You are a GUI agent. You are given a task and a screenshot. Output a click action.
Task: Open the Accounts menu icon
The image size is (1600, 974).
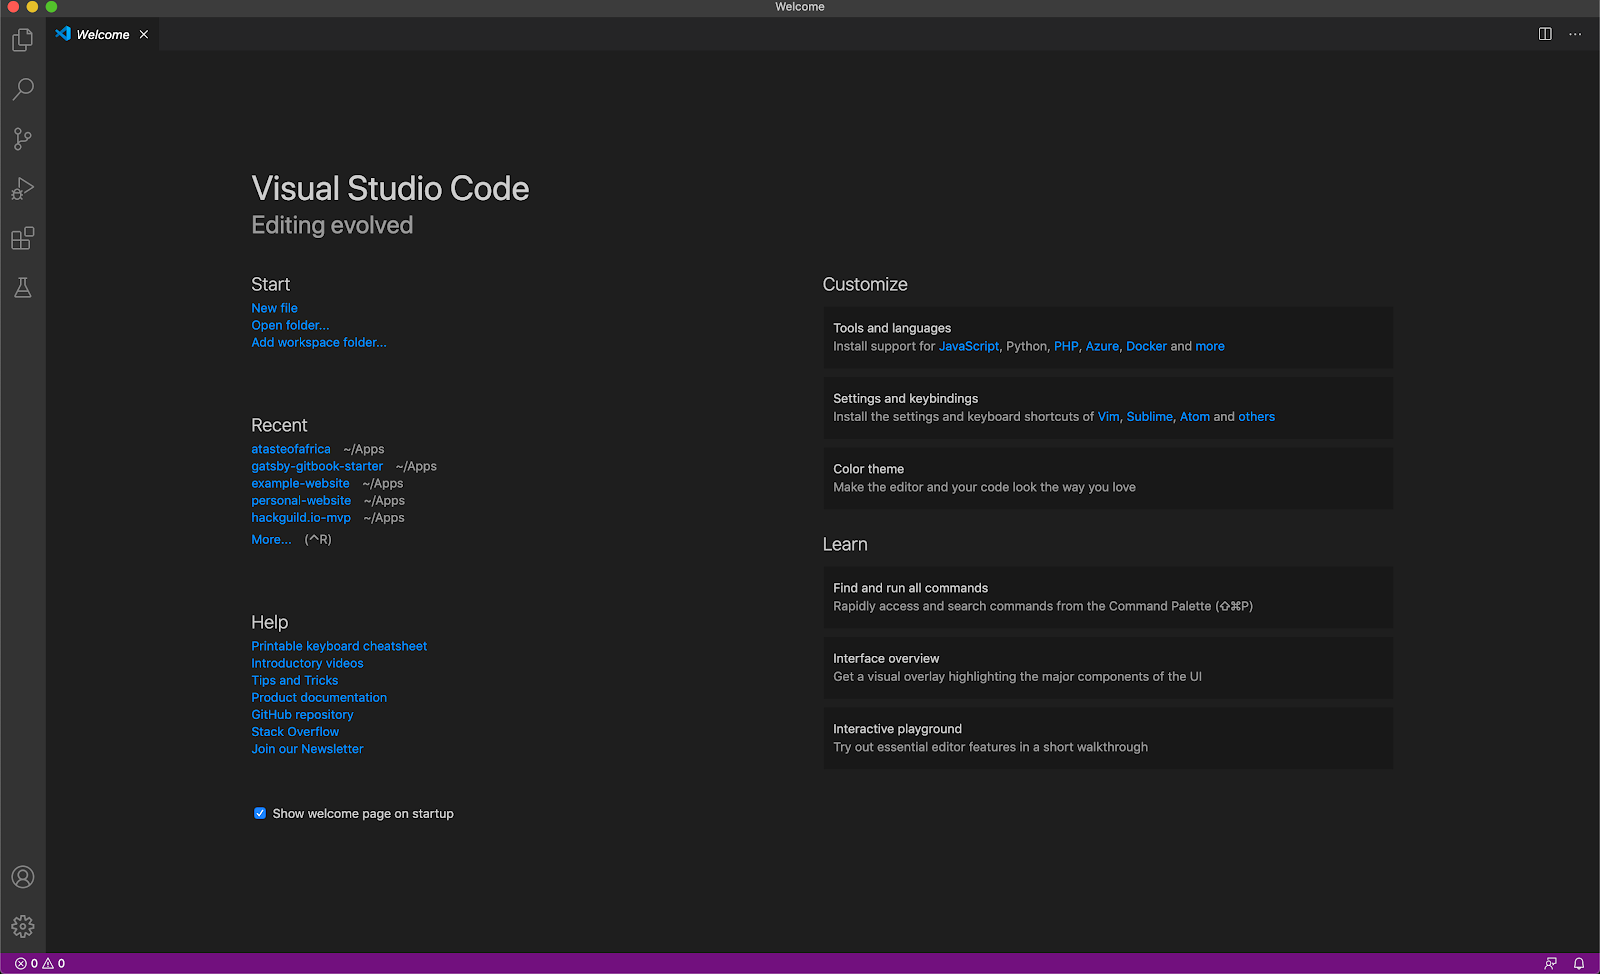[23, 877]
